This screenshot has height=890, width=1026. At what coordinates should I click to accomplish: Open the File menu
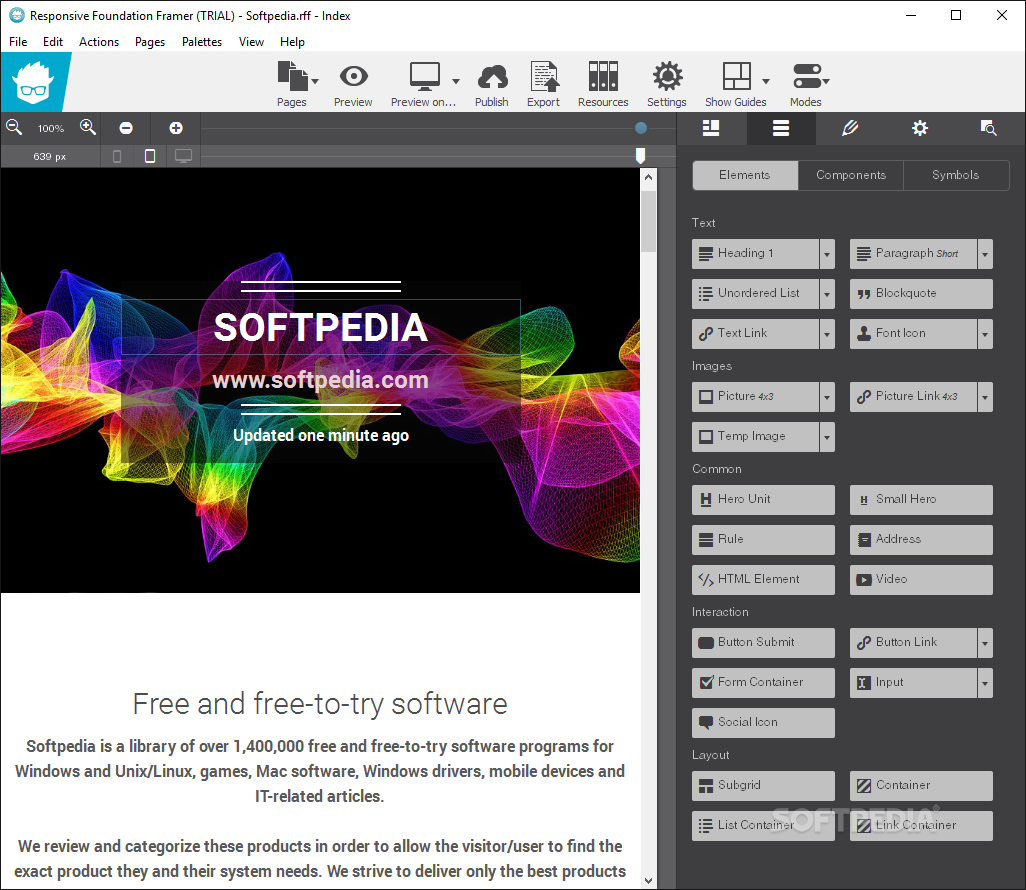coord(18,42)
